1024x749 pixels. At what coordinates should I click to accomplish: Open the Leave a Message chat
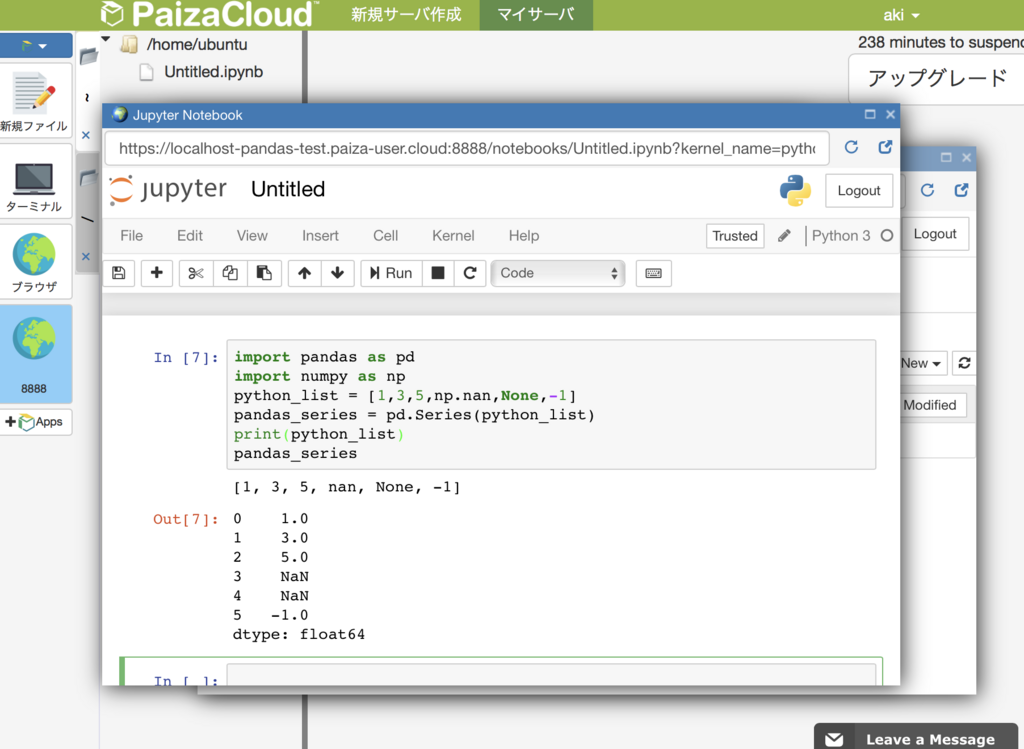click(916, 739)
